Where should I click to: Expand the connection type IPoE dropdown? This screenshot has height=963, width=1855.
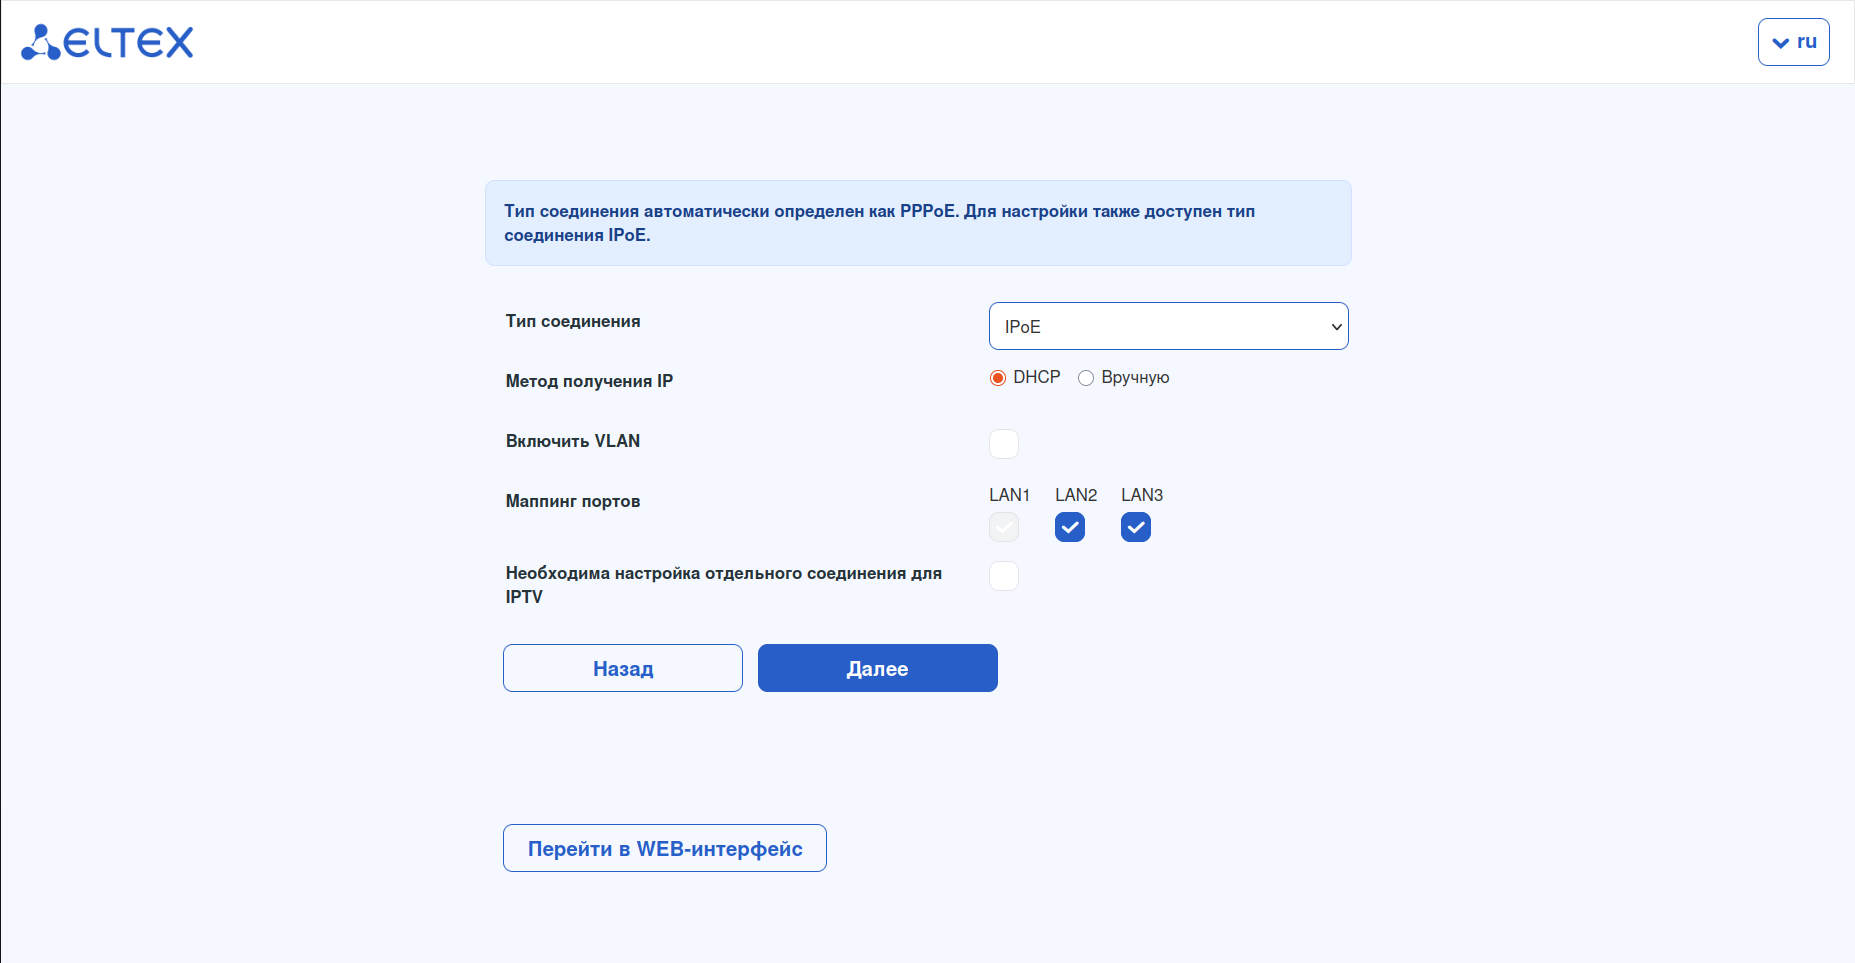click(1168, 327)
